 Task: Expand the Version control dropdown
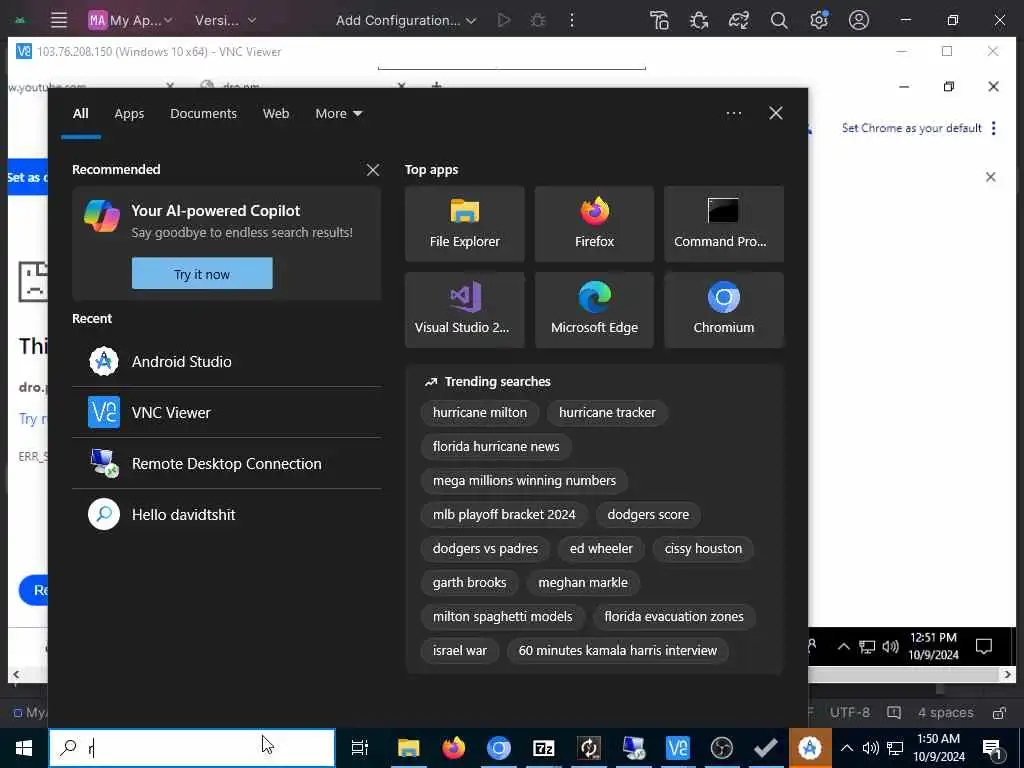(x=225, y=20)
